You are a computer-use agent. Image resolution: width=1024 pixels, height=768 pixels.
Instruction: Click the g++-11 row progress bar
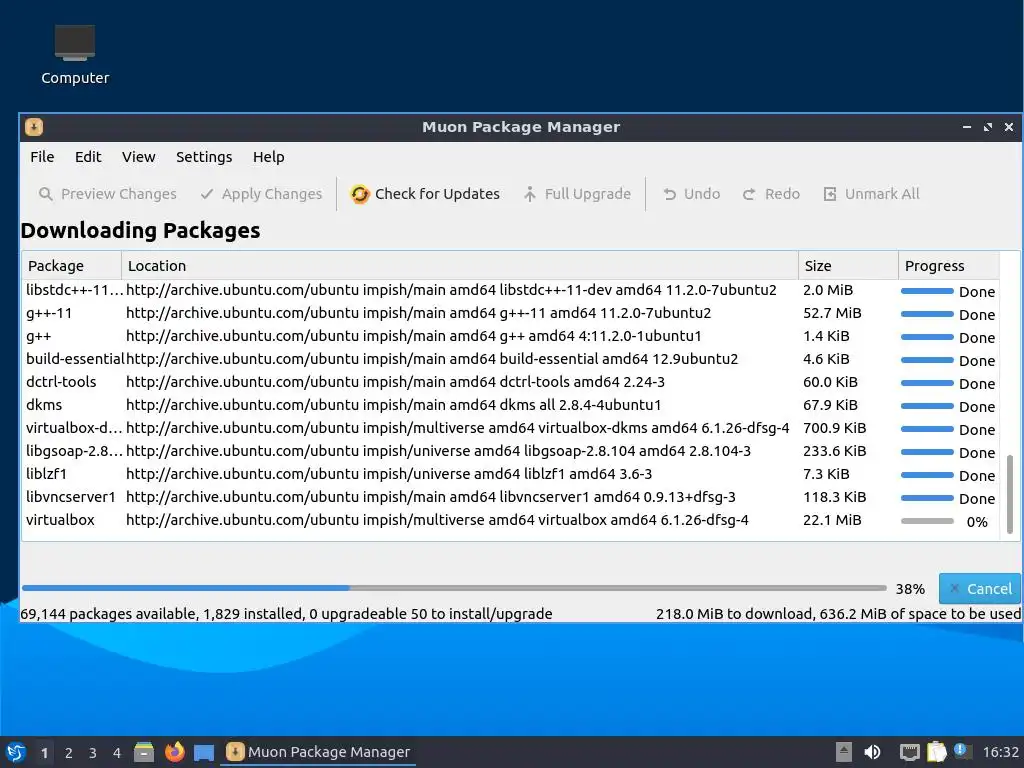(x=927, y=314)
